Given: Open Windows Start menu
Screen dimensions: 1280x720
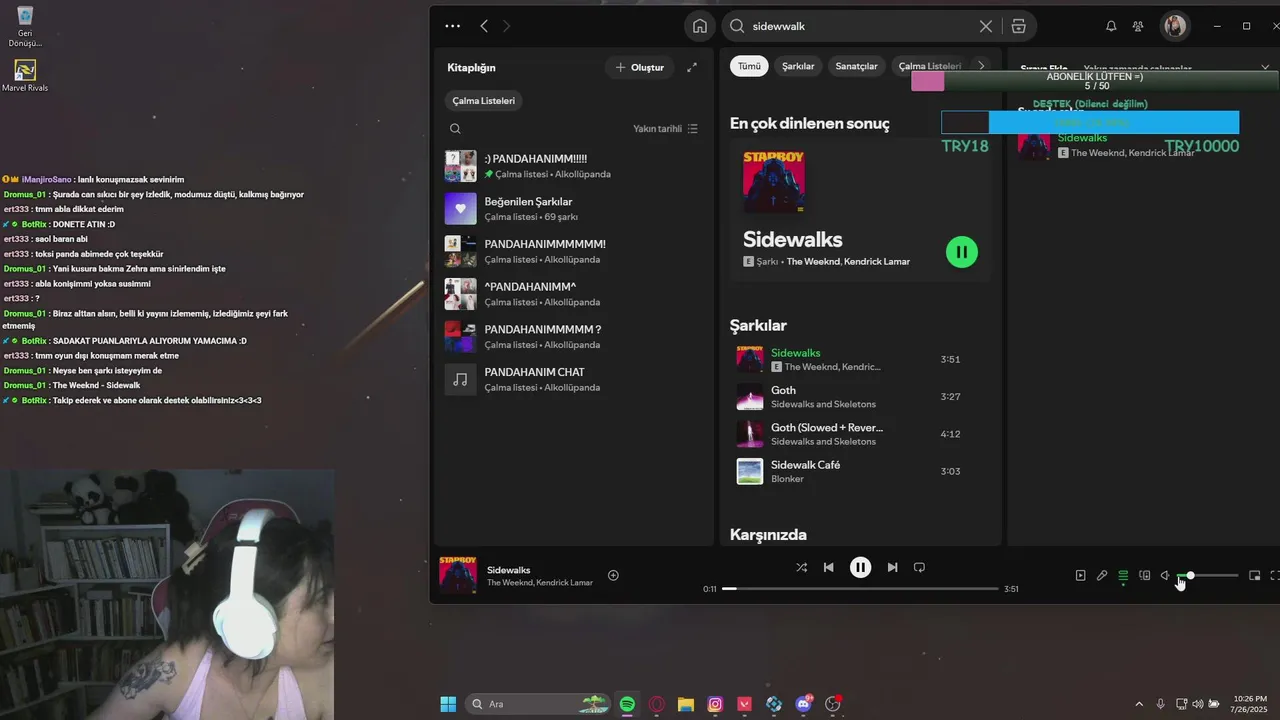Looking at the screenshot, I should coord(448,704).
